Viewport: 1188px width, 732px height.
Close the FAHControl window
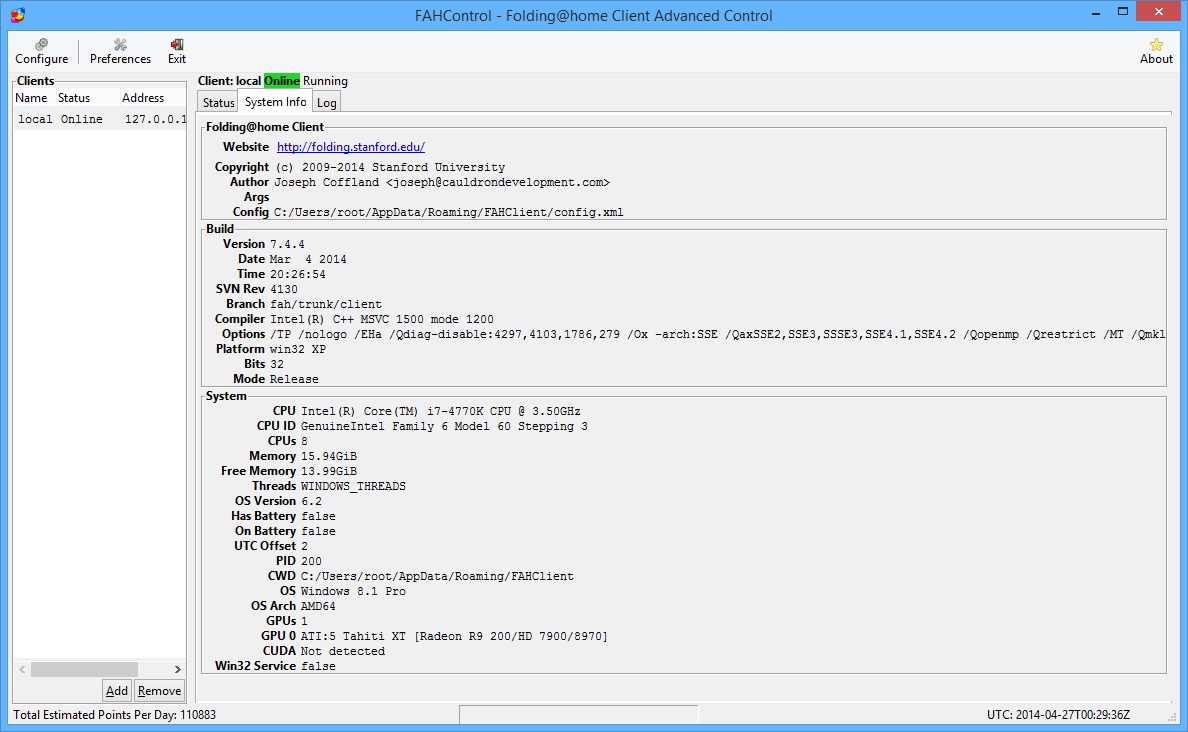click(x=1158, y=11)
